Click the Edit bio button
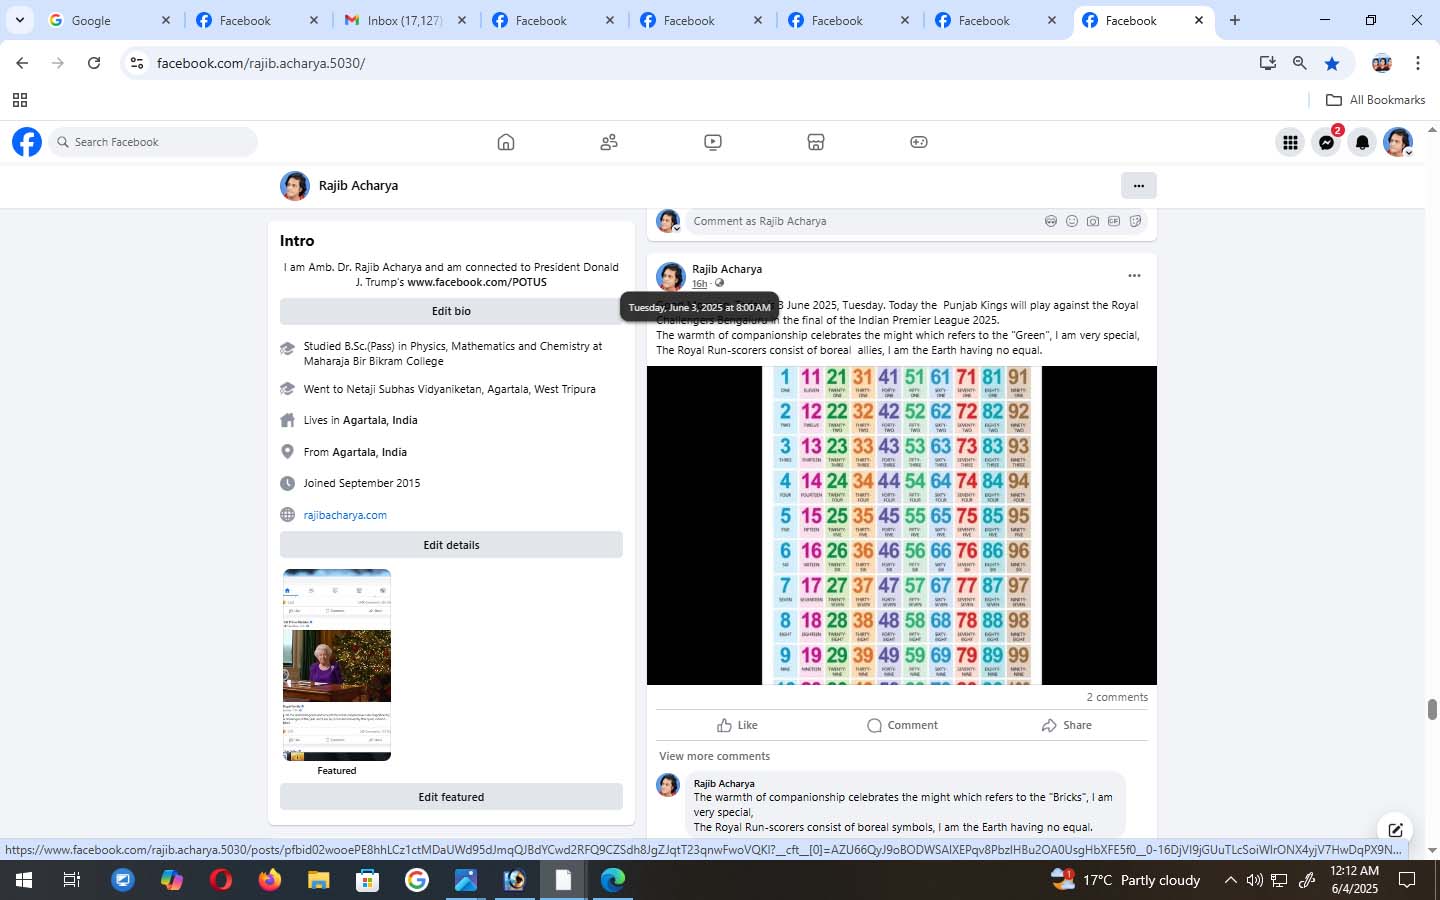Image resolution: width=1440 pixels, height=900 pixels. click(451, 311)
